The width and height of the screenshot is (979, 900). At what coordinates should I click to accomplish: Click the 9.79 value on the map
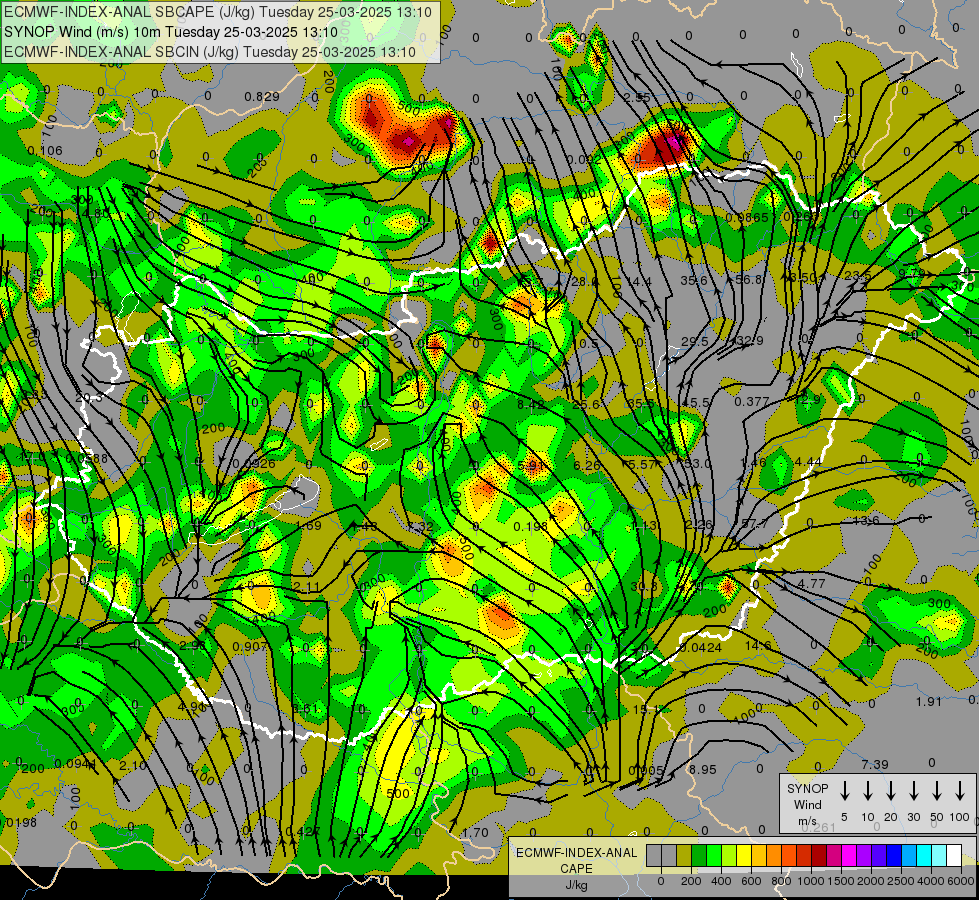click(912, 272)
